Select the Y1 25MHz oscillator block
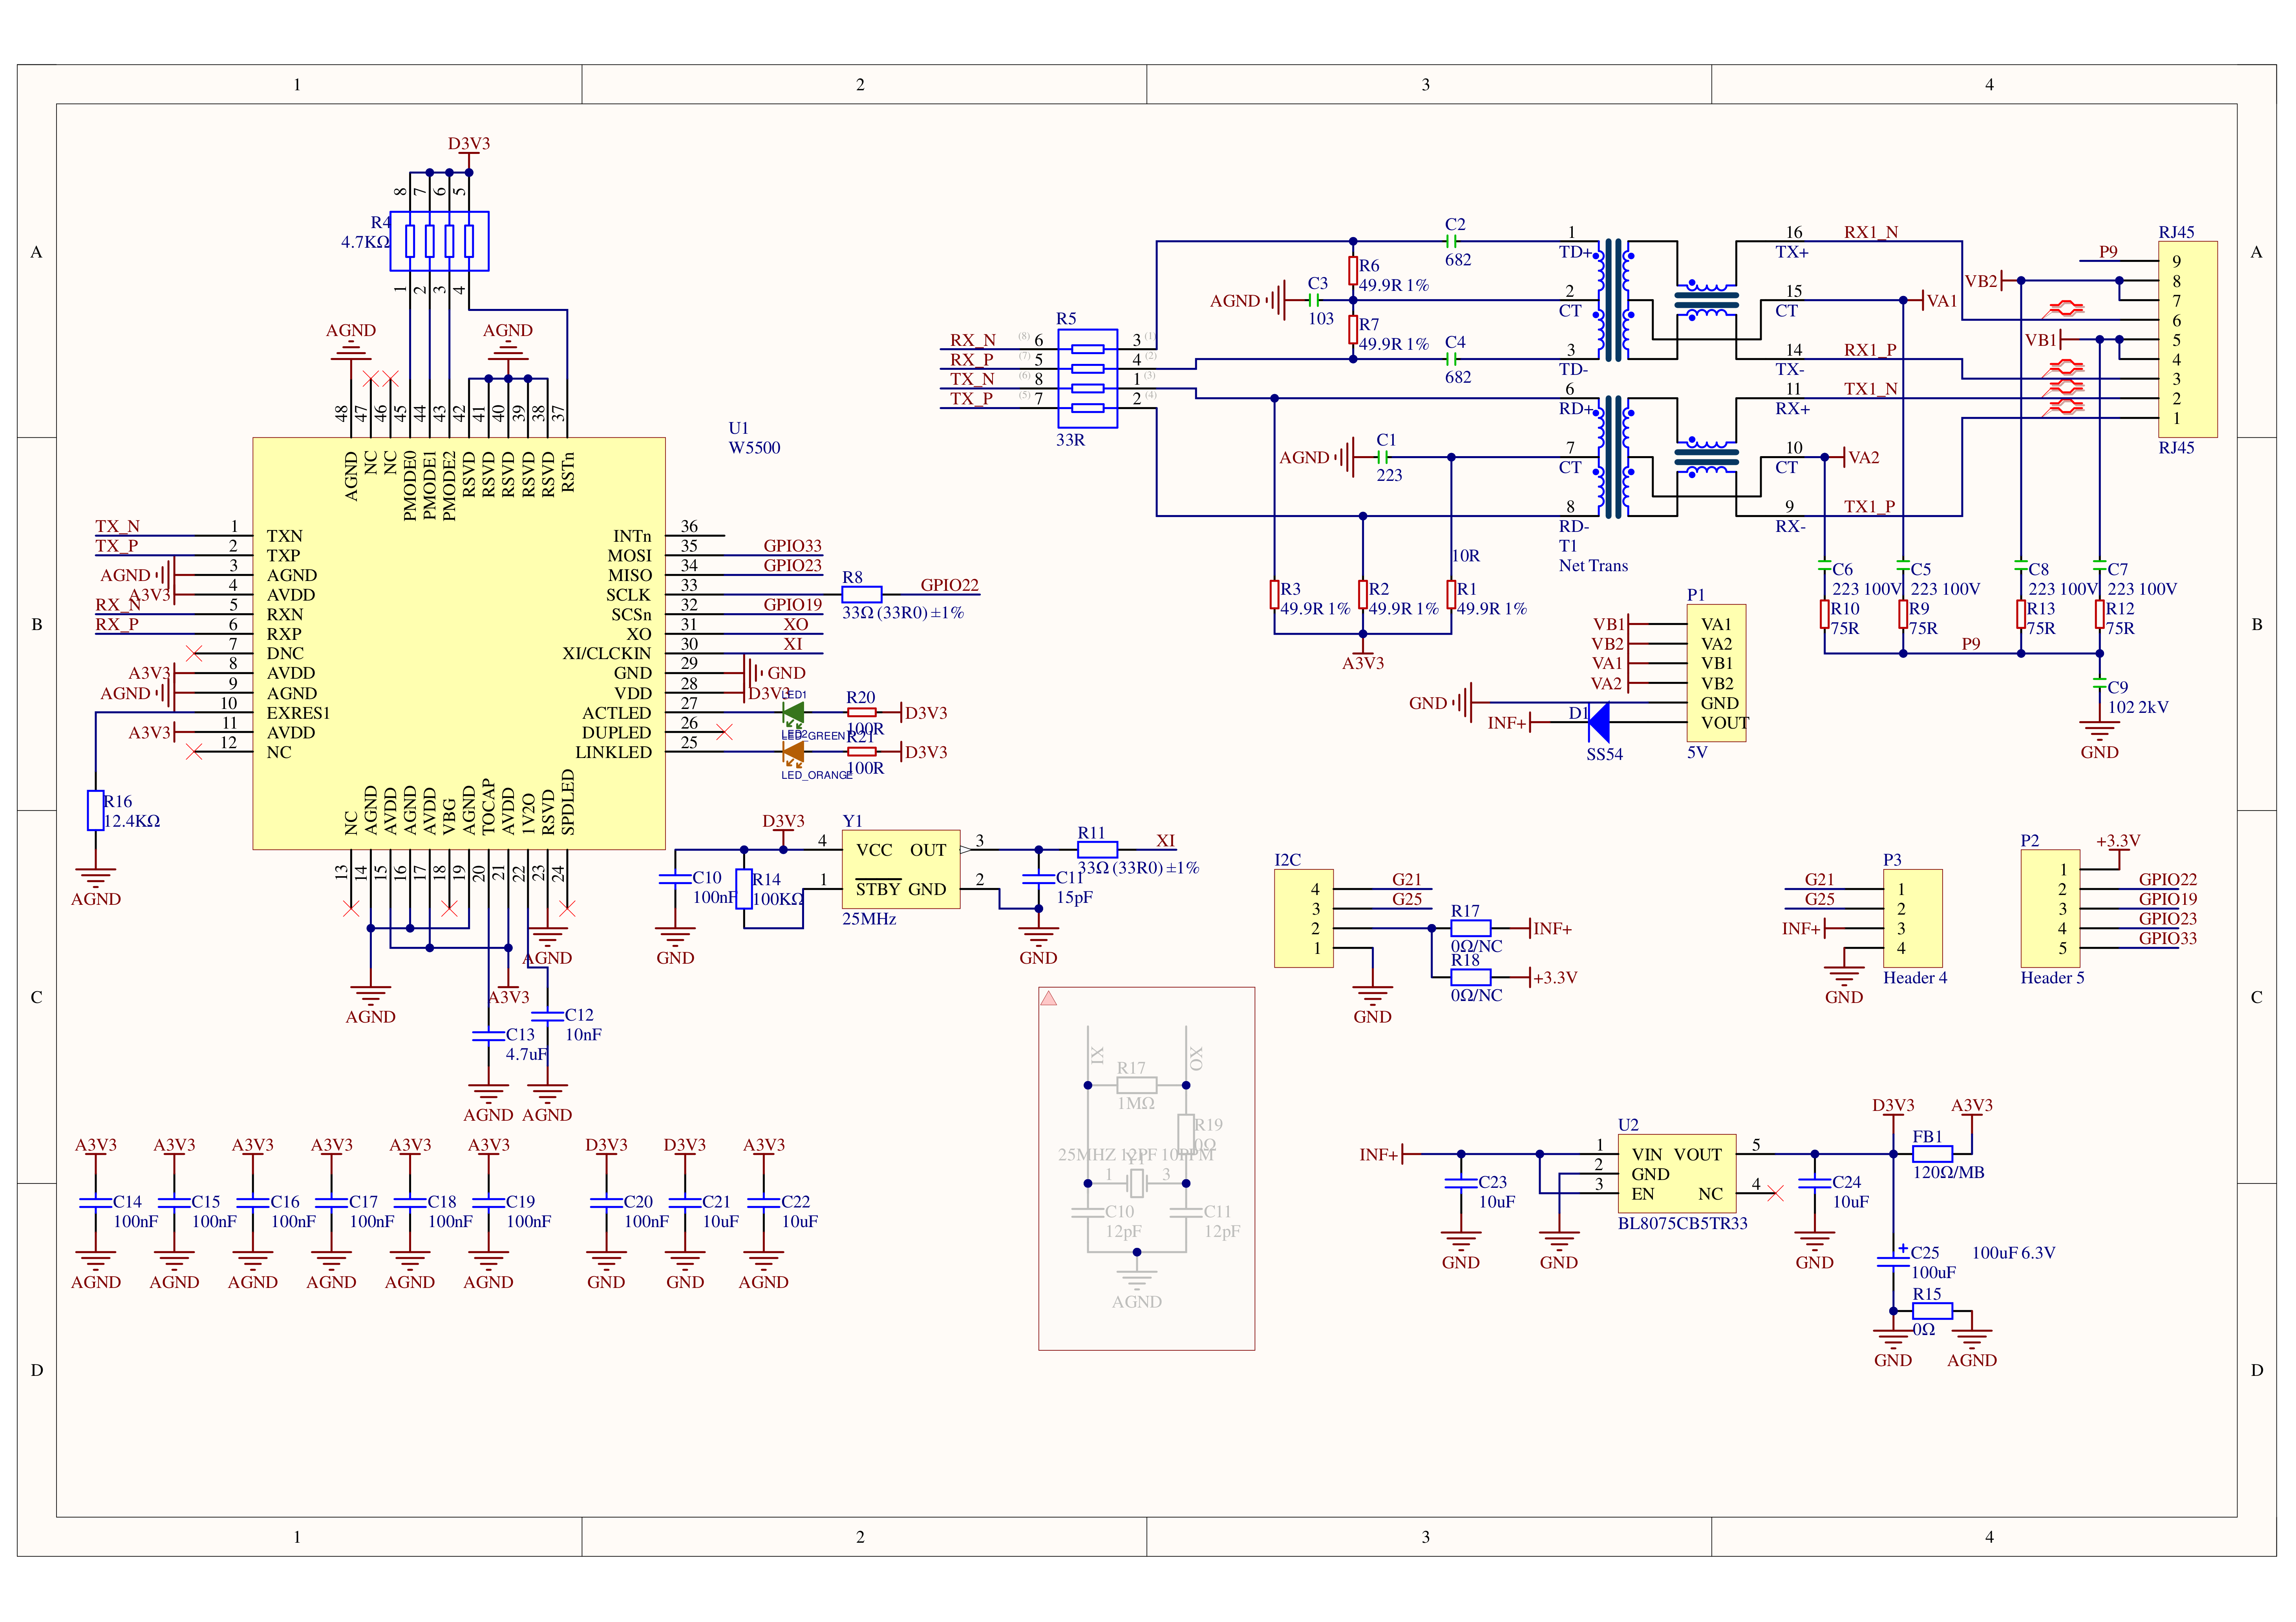Image resolution: width=2296 pixels, height=1622 pixels. (x=901, y=869)
